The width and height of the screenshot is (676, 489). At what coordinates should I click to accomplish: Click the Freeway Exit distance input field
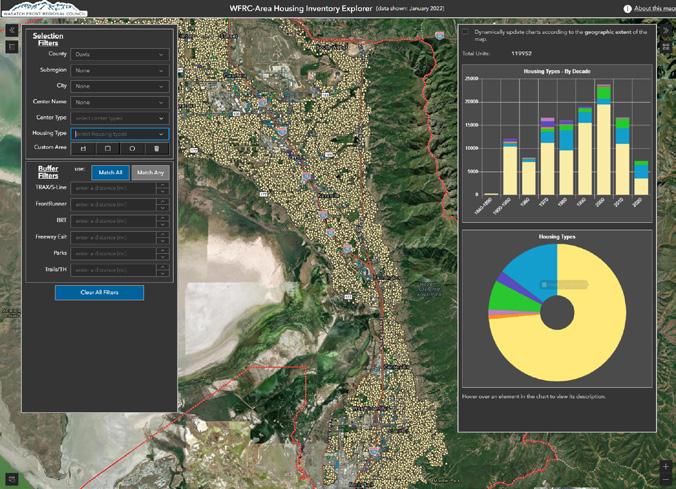tap(113, 238)
